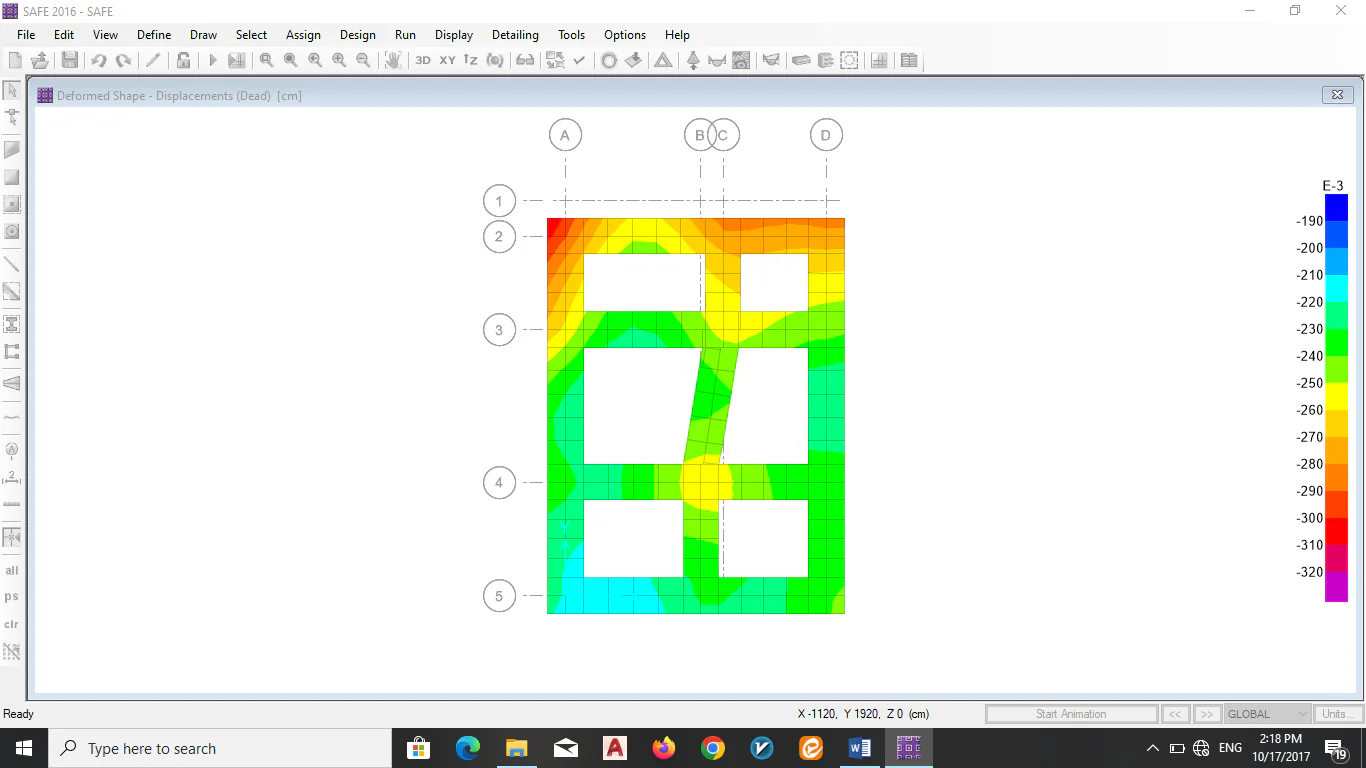Viewport: 1366px width, 768px height.
Task: Switch to 3D view
Action: point(423,60)
